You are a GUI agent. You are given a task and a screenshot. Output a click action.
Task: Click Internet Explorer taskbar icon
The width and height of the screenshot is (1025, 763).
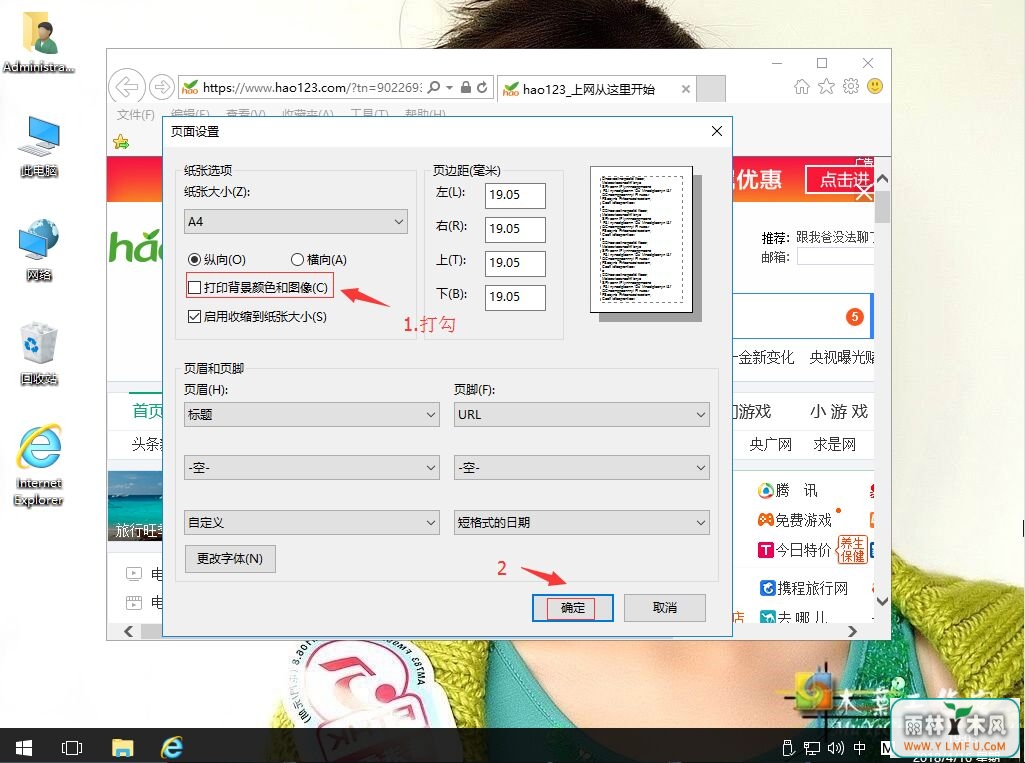[x=172, y=747]
